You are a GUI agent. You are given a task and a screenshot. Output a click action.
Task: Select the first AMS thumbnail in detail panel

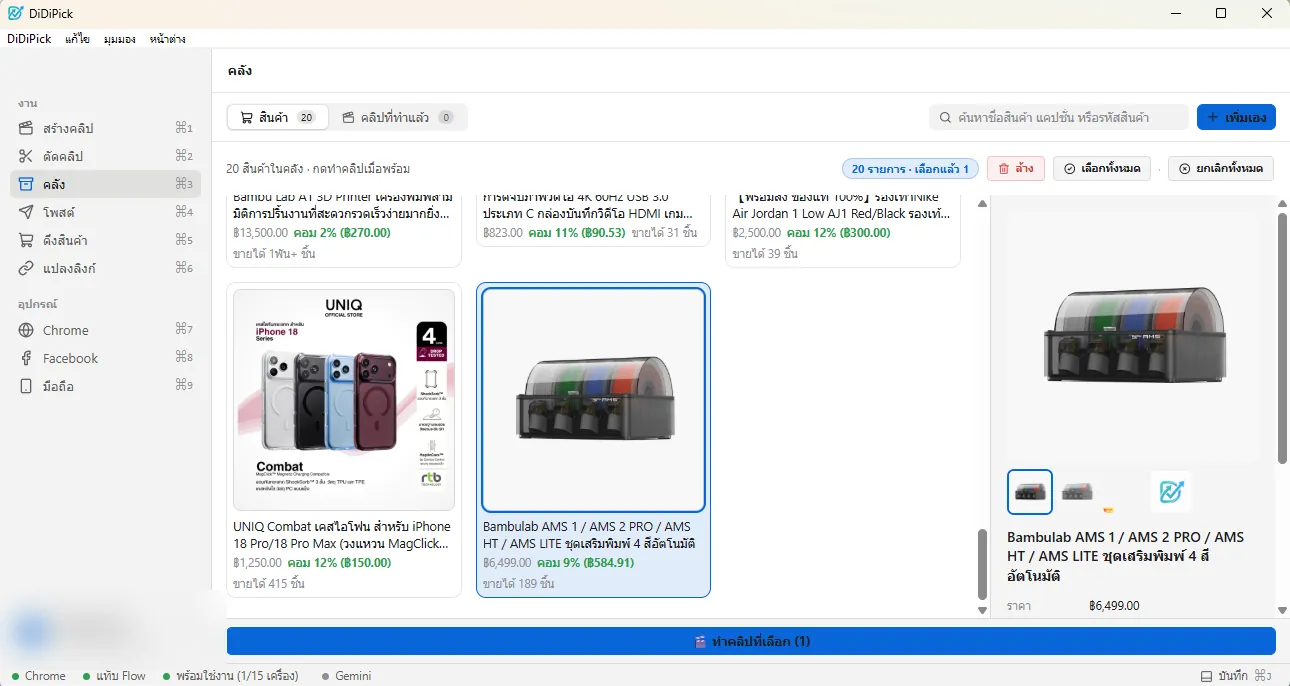pyautogui.click(x=1029, y=491)
